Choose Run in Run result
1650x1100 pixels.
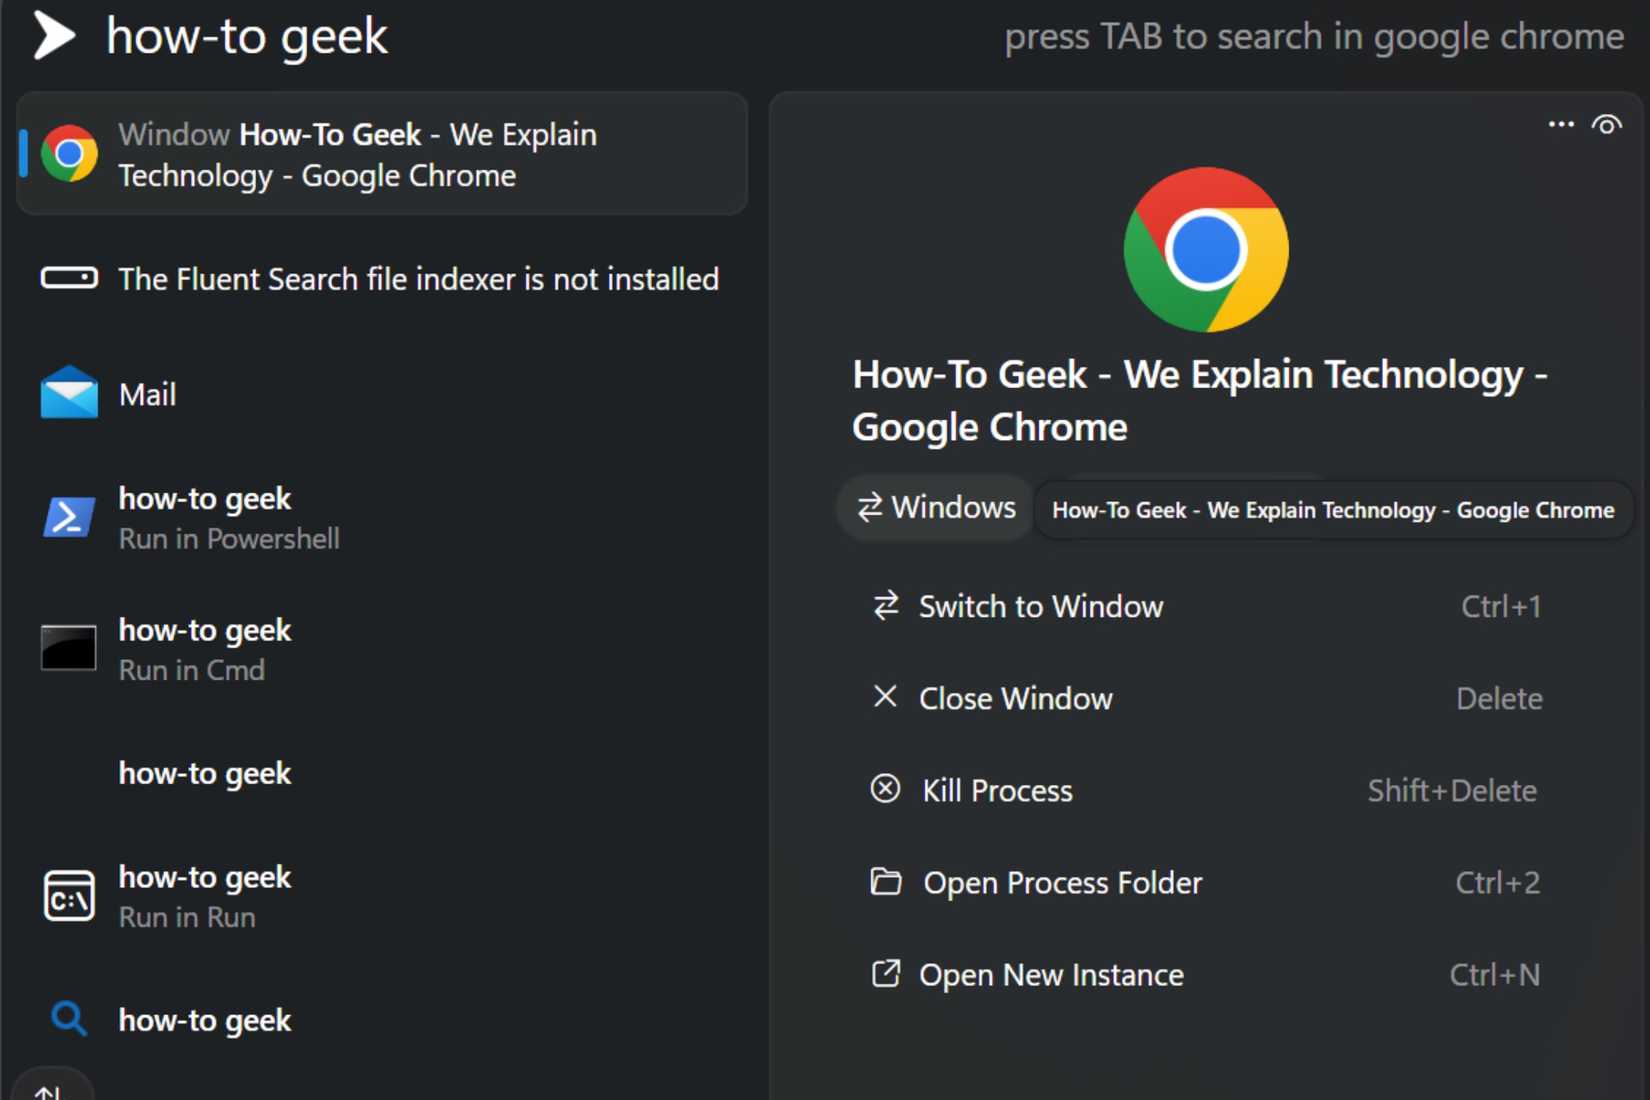point(382,896)
